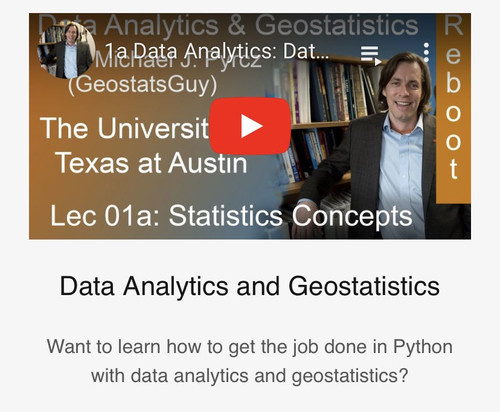Click the white triangle inside the red play button
Viewport: 500px width, 412px height.
252,126
